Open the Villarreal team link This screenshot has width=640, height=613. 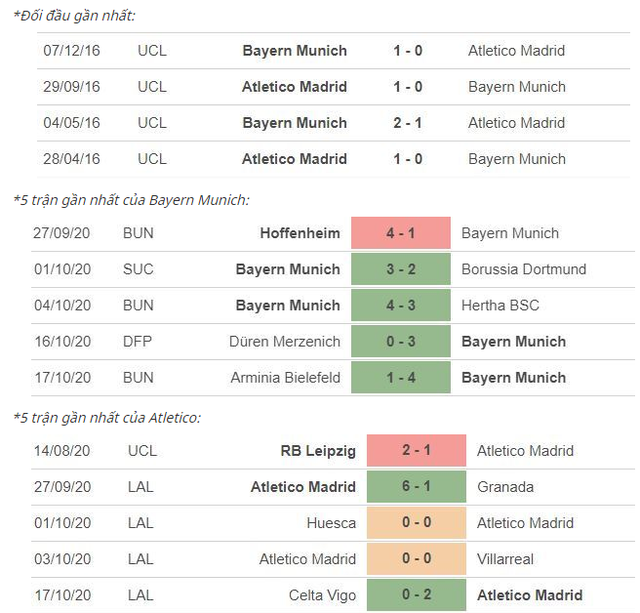(x=507, y=559)
